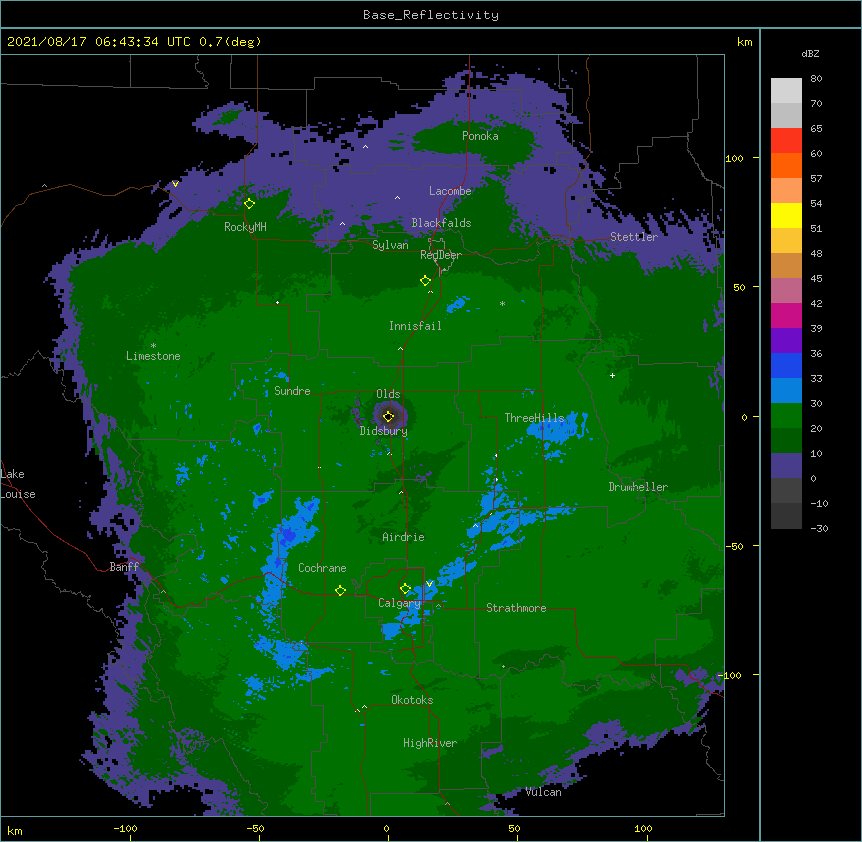Viewport: 862px width, 842px height.
Task: Select the blue 36-33 dBZ legend swatch
Action: click(x=786, y=365)
